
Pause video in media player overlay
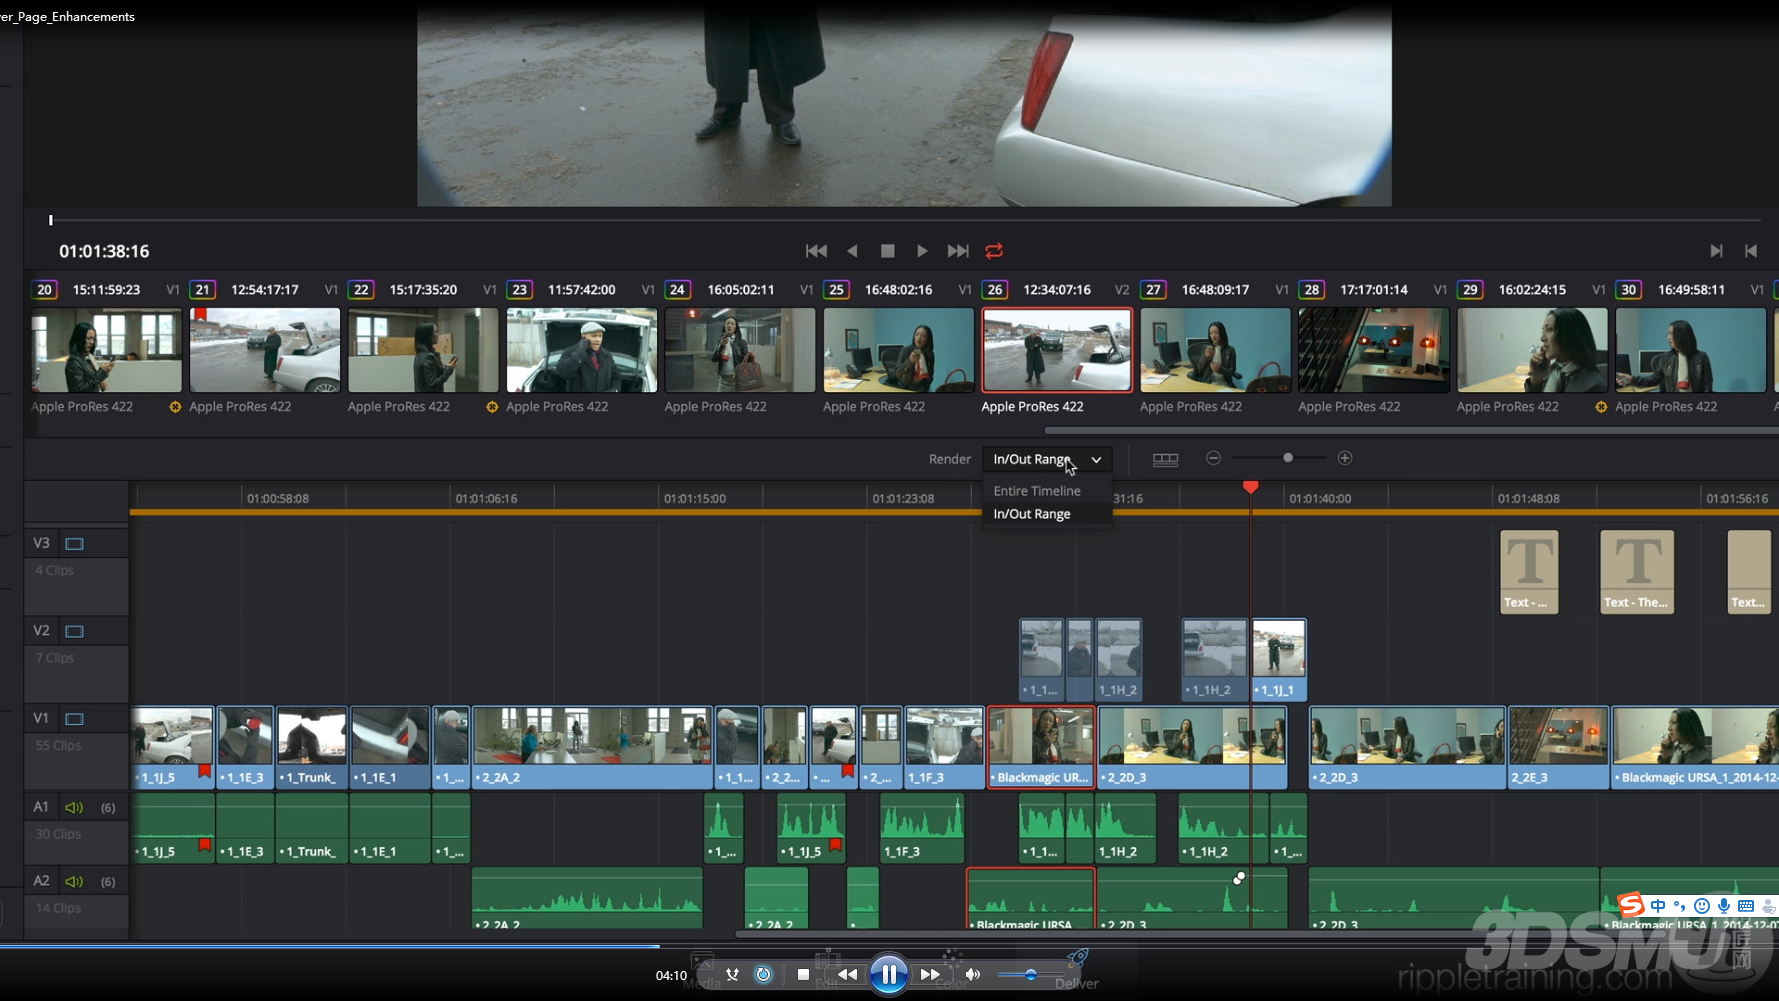pyautogui.click(x=888, y=974)
